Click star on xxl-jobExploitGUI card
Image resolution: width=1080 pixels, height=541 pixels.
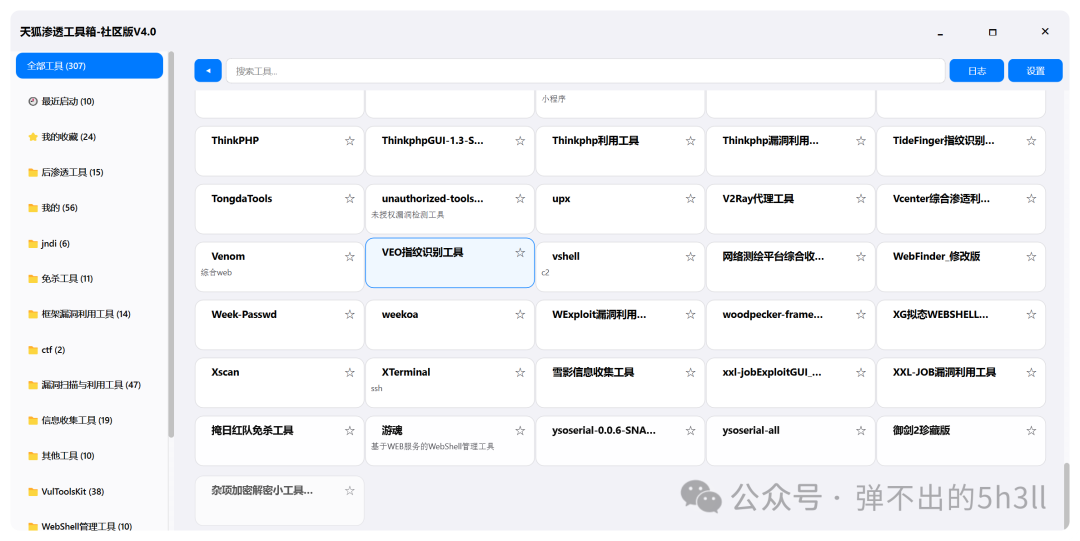click(861, 373)
